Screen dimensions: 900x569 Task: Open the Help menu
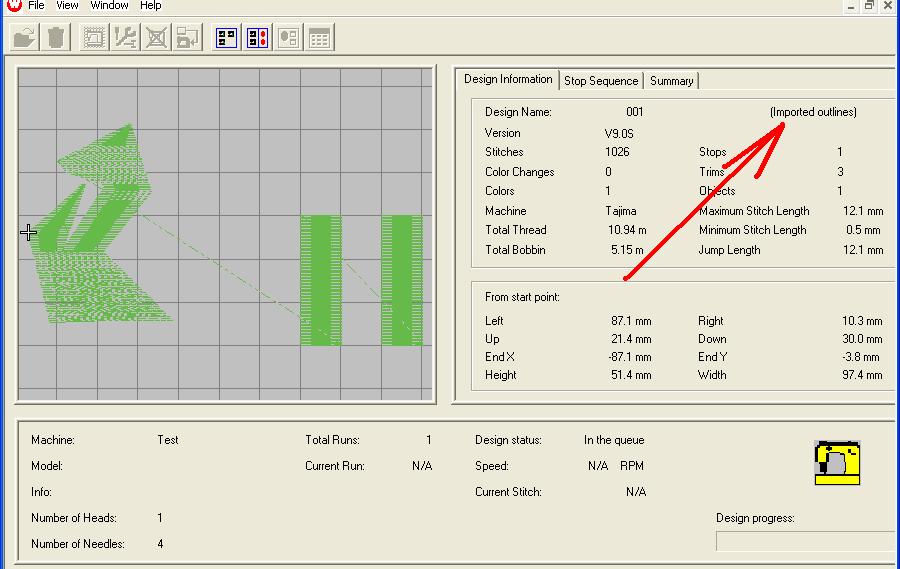pos(150,6)
